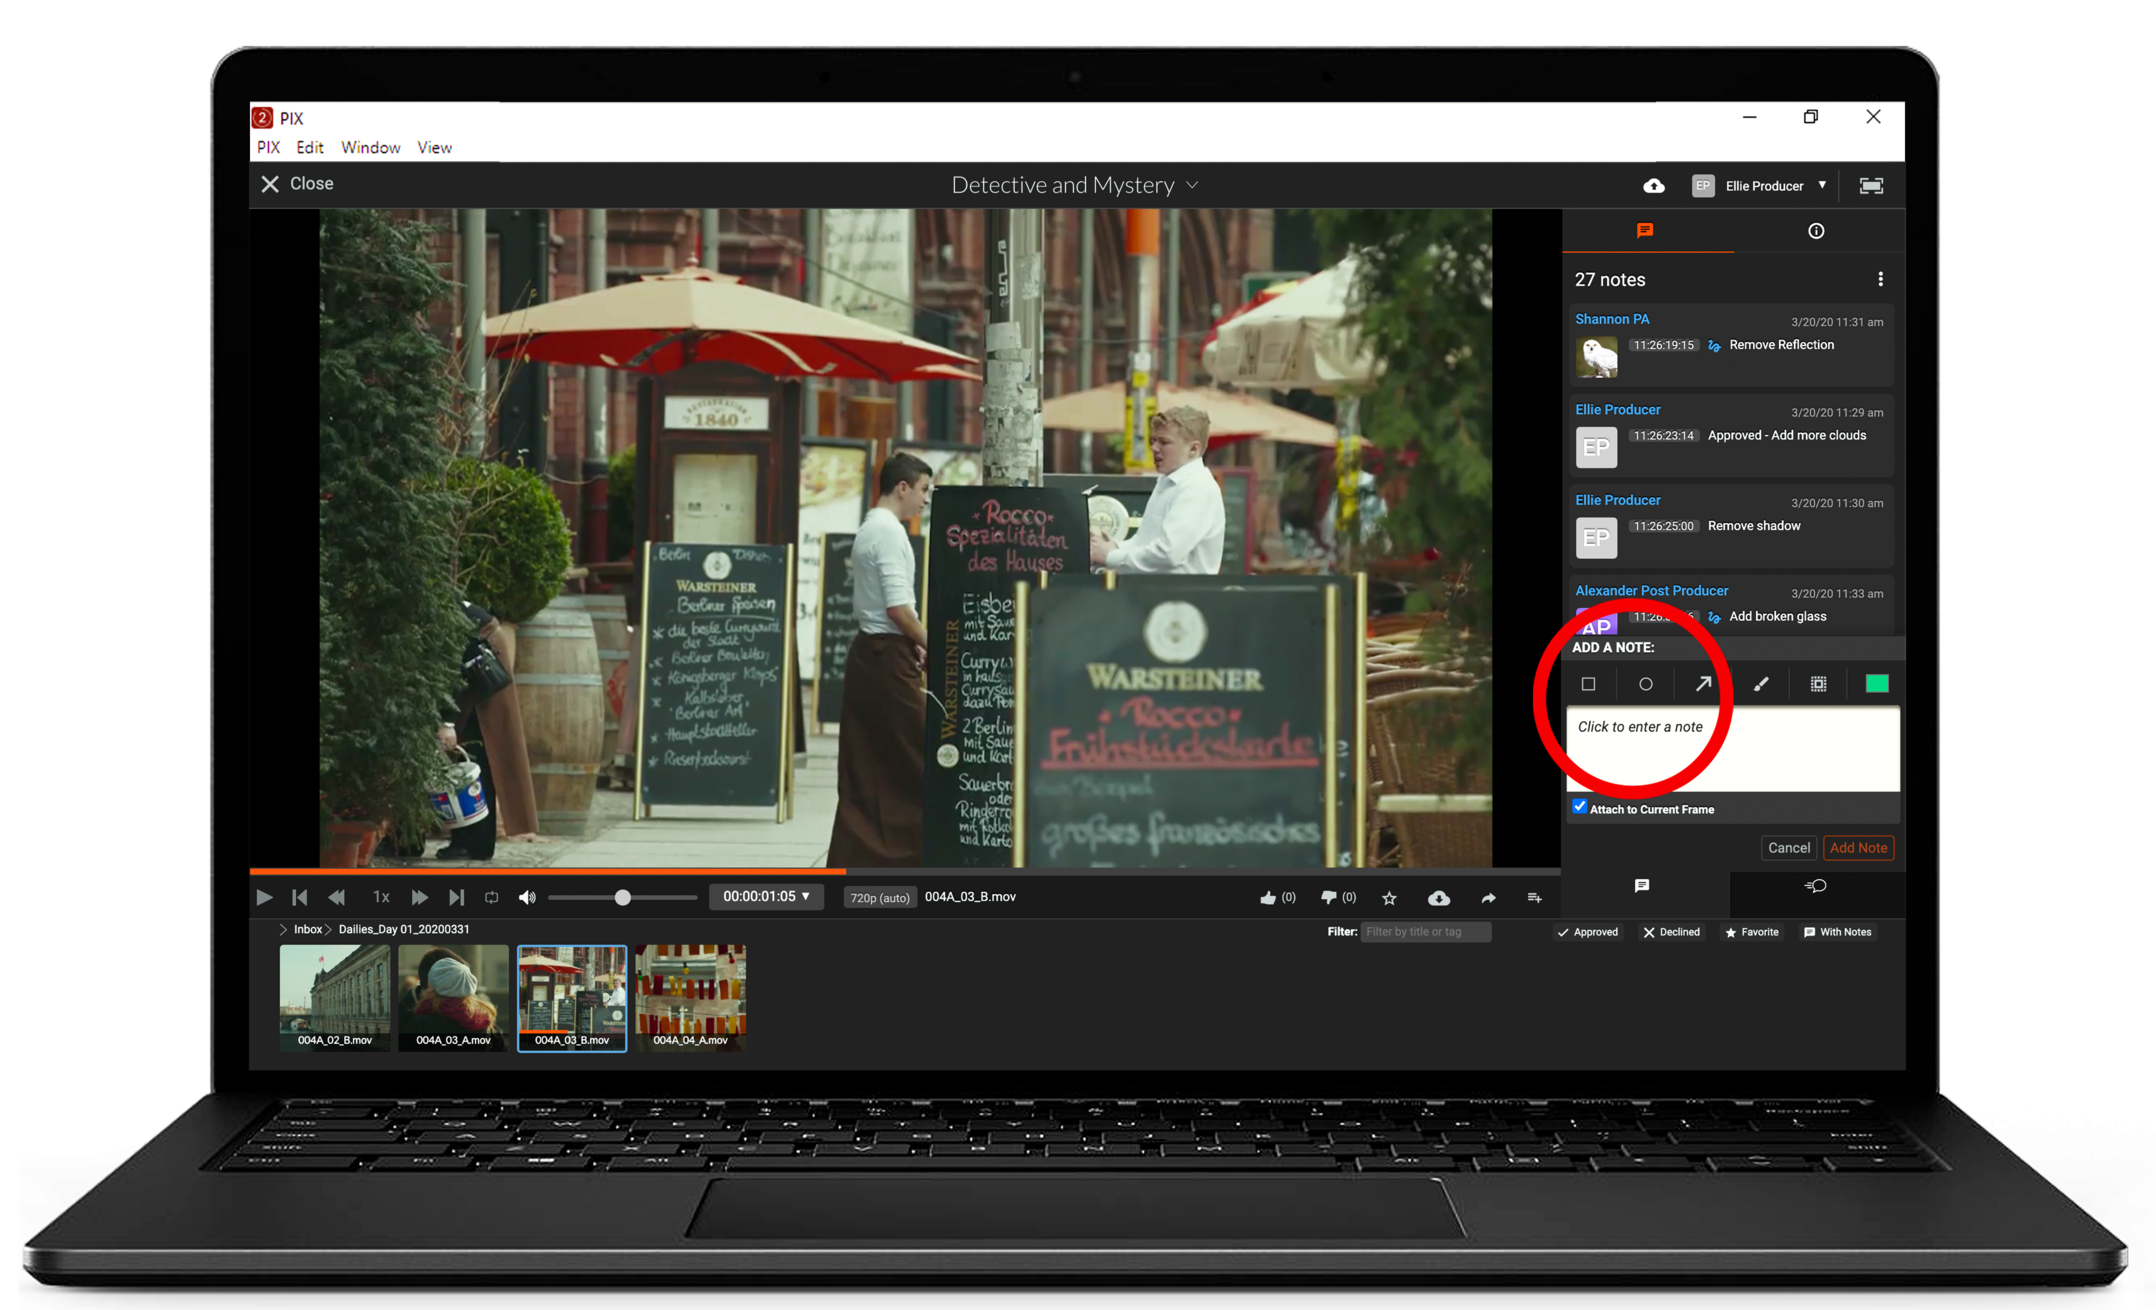Viewport: 2156px width, 1310px height.
Task: Mark clip as favorite with star
Action: pos(1389,898)
